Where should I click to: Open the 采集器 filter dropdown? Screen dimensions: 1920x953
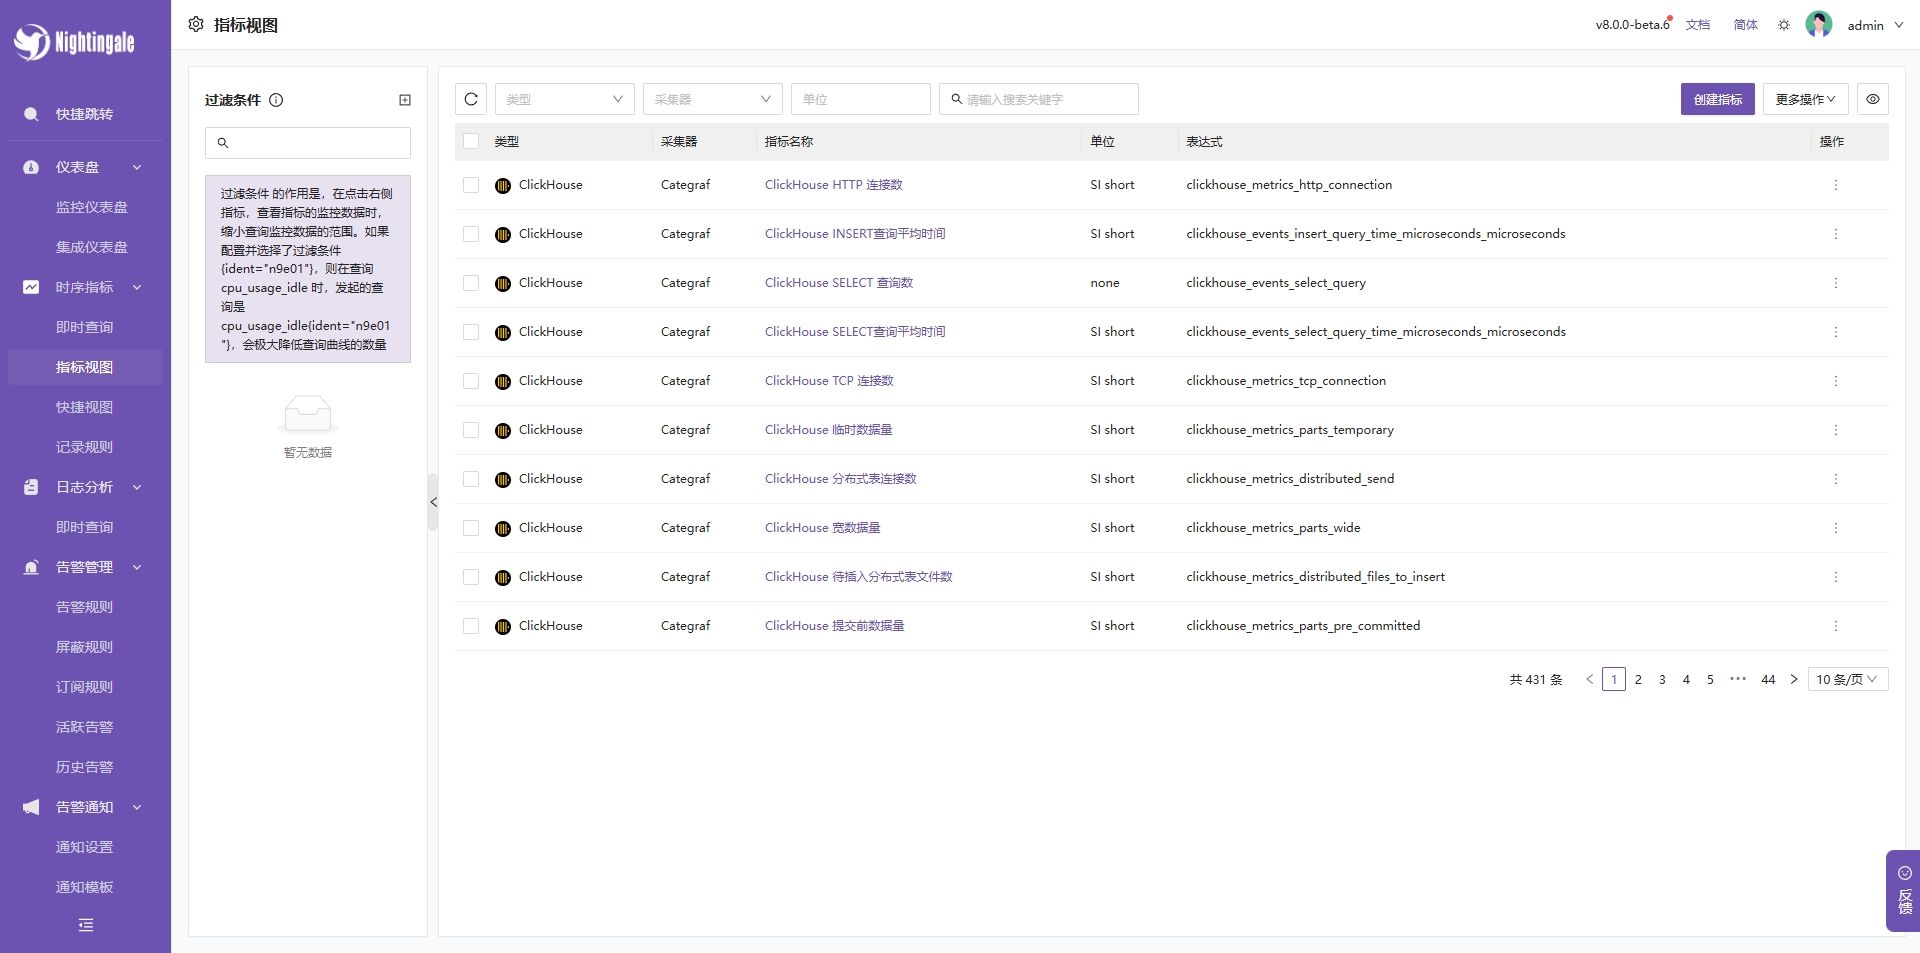click(x=713, y=99)
